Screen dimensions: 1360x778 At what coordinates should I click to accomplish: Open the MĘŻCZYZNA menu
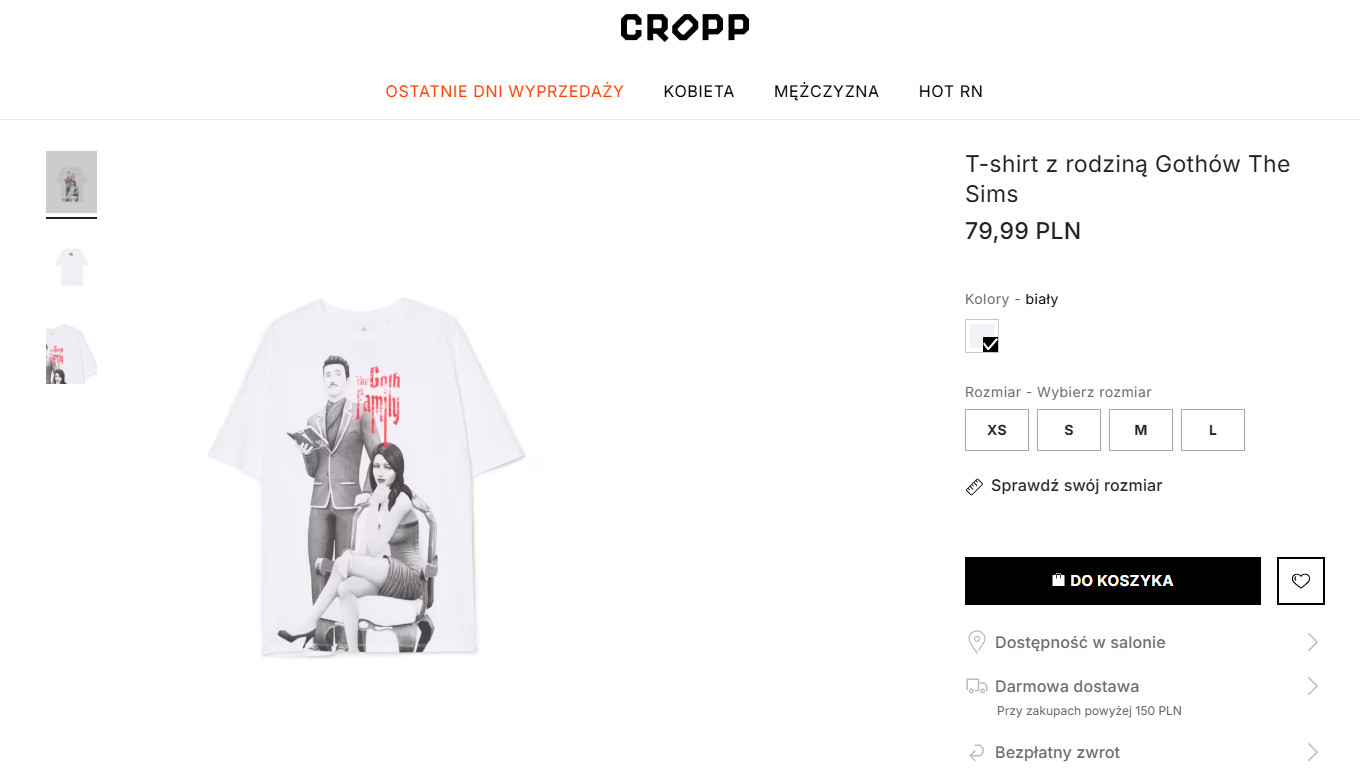coord(826,91)
